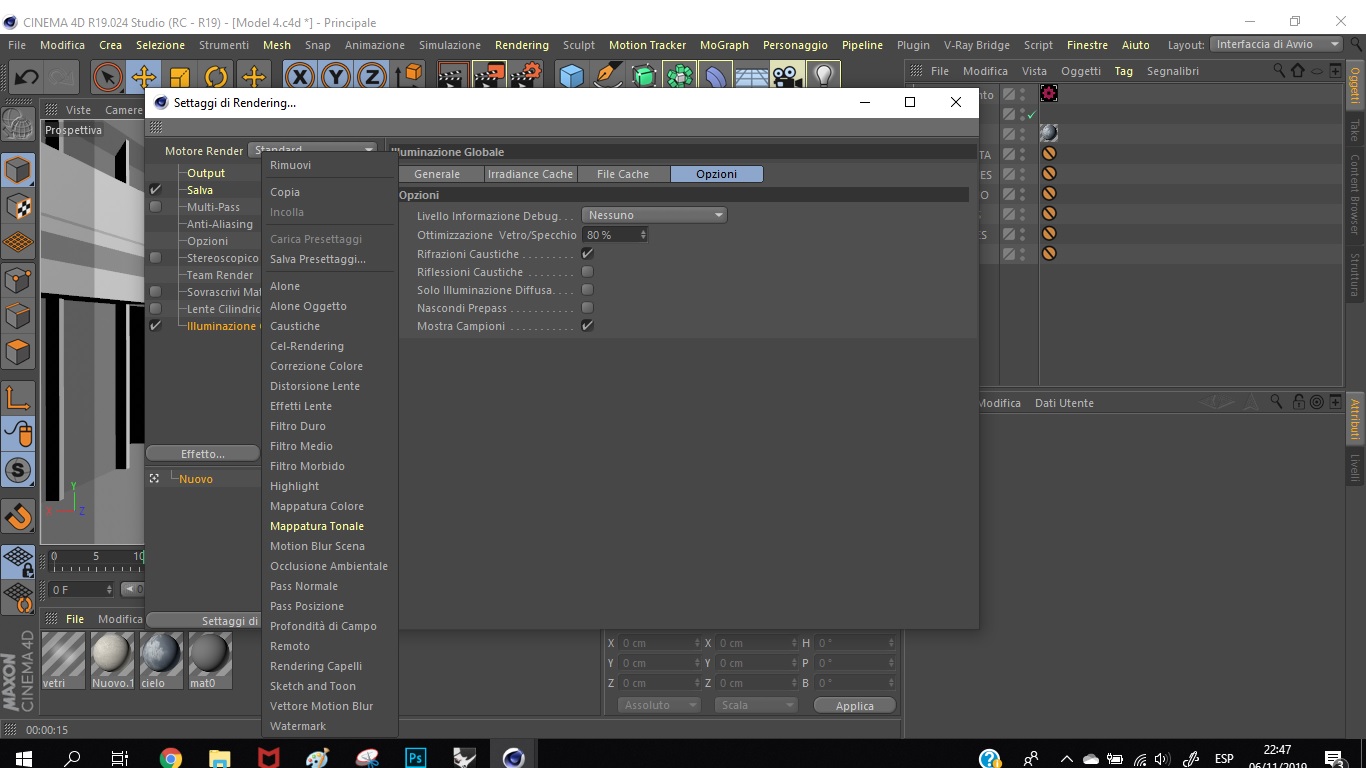
Task: Toggle the Multi-Pass checkbox
Action: pyautogui.click(x=156, y=207)
